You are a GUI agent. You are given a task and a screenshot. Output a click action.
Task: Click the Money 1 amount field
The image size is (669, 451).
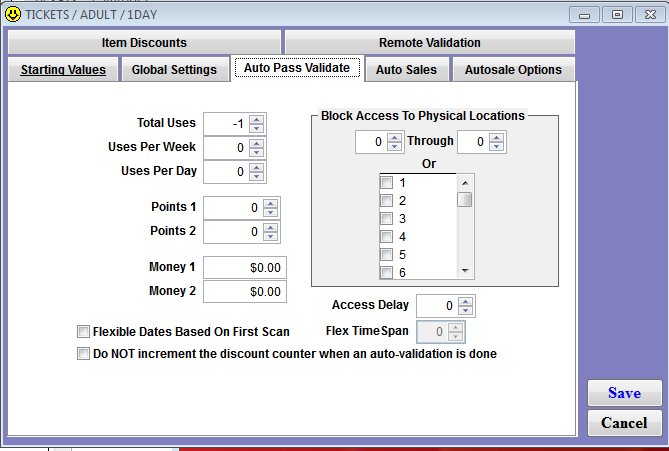245,268
